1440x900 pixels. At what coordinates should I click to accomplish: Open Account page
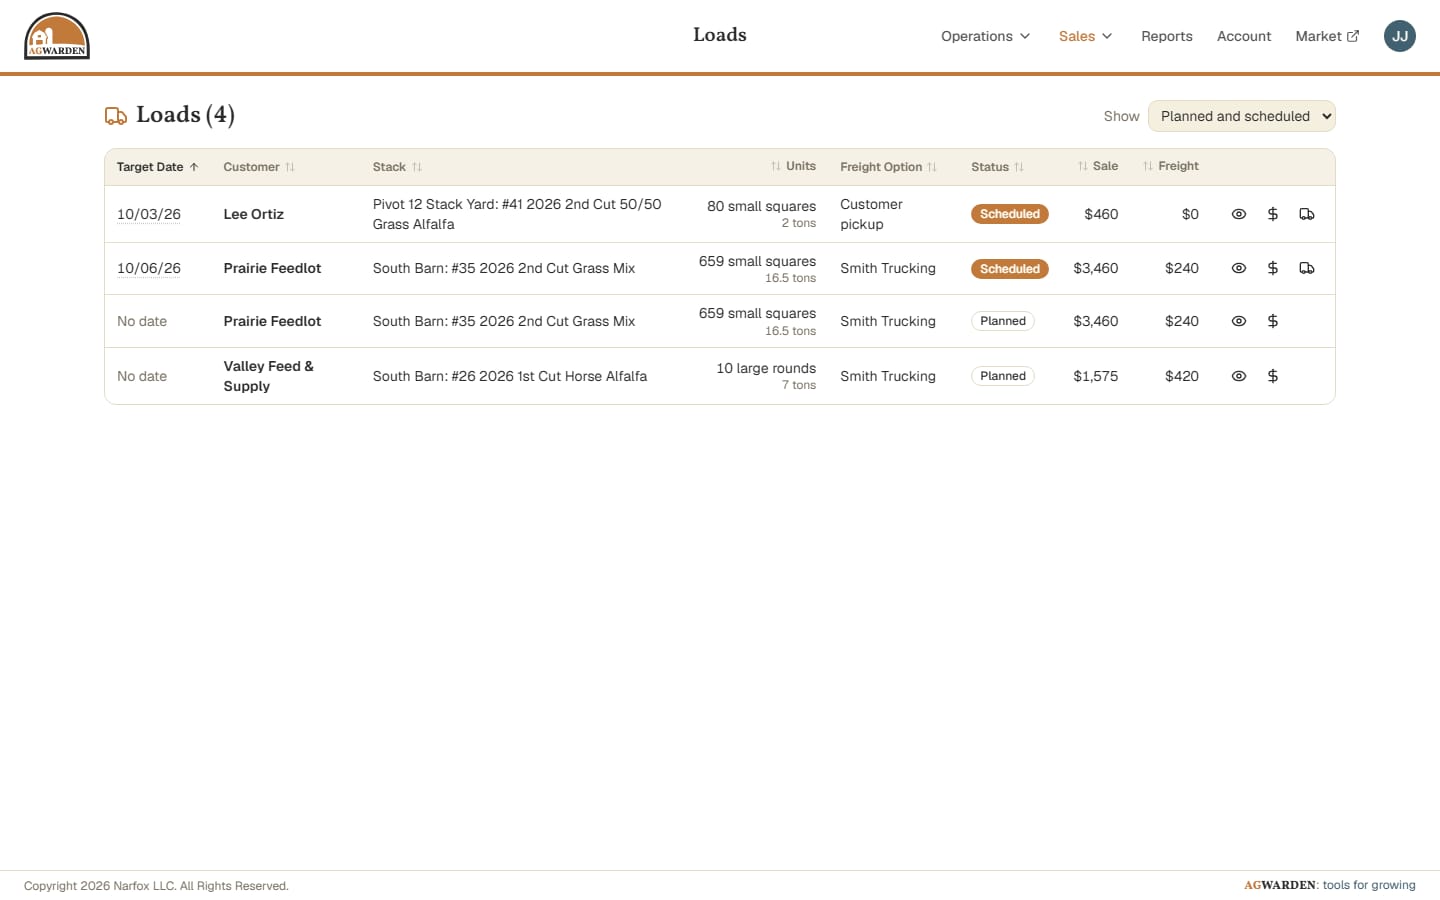point(1244,36)
